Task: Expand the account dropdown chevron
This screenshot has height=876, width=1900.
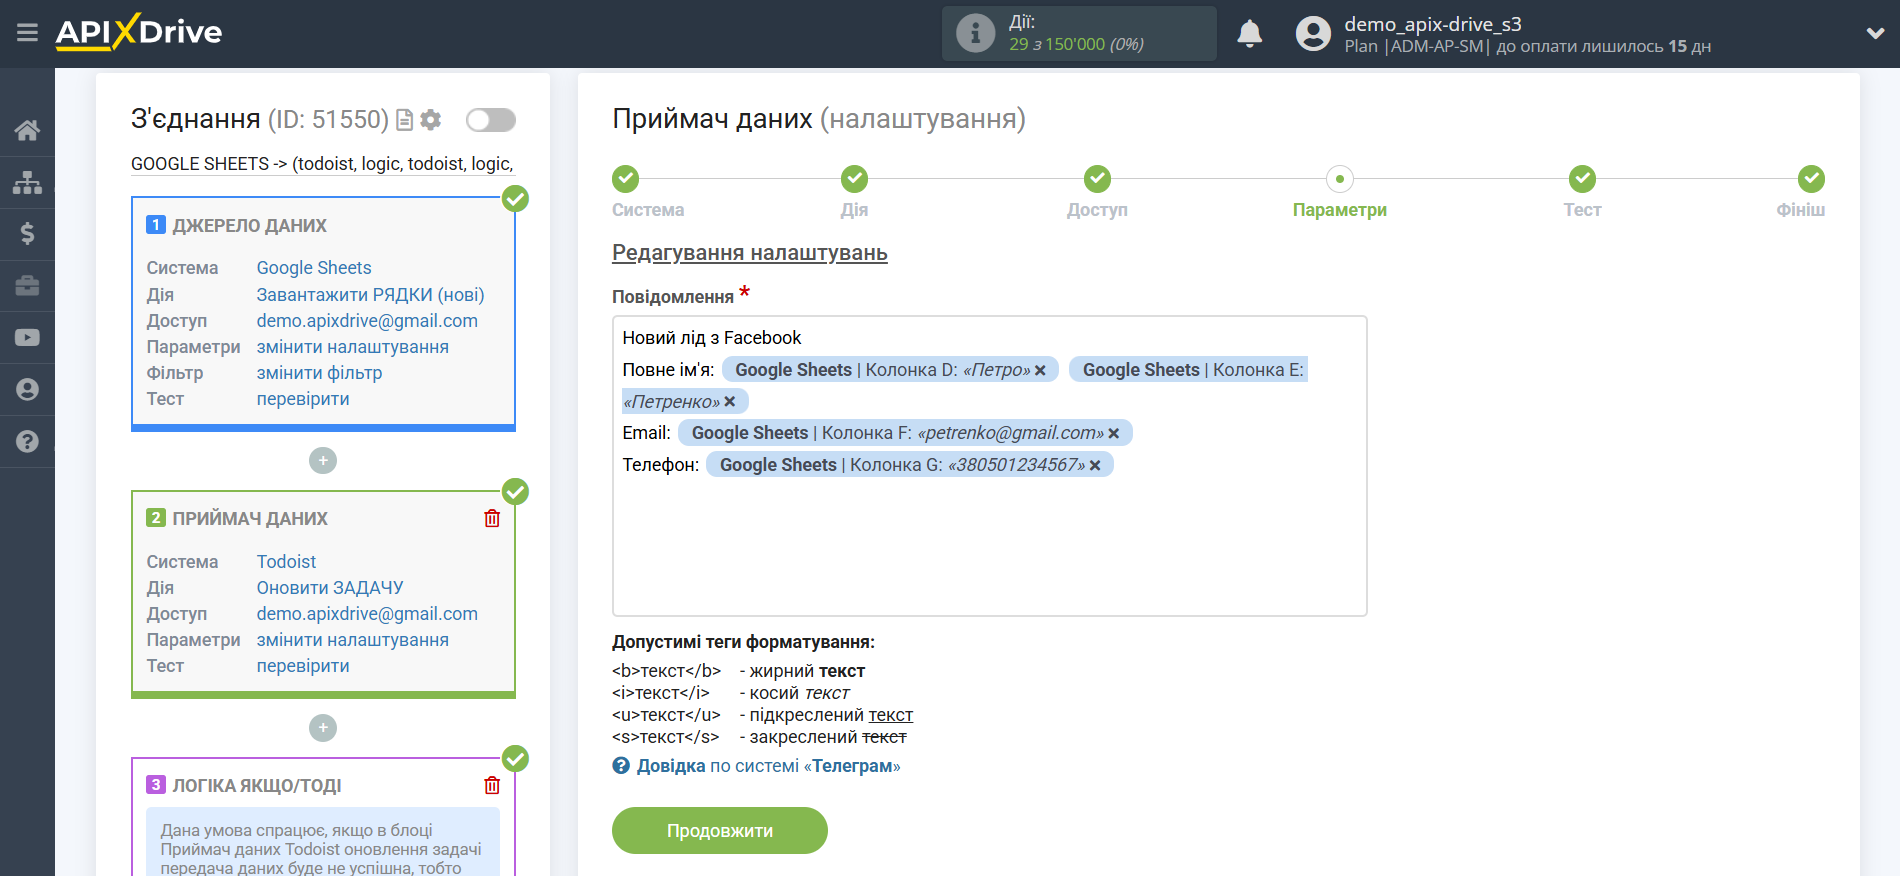Action: (1875, 33)
